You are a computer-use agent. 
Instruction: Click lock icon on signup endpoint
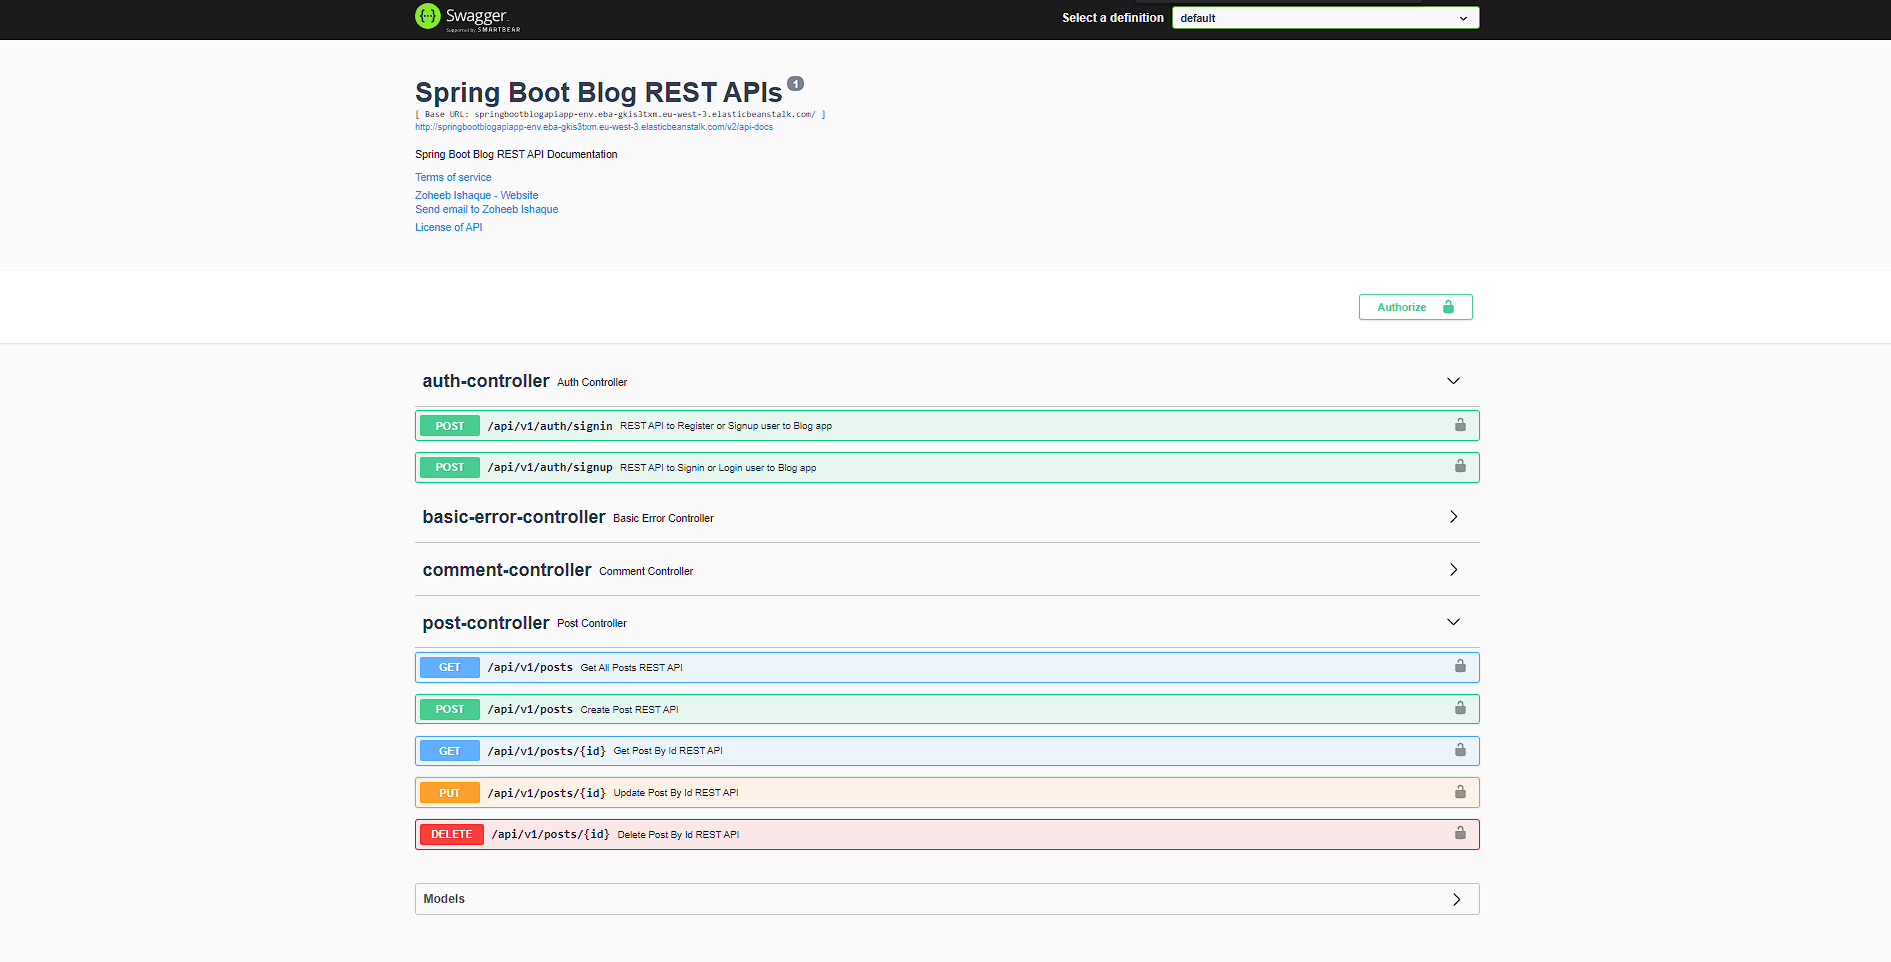pyautogui.click(x=1460, y=466)
